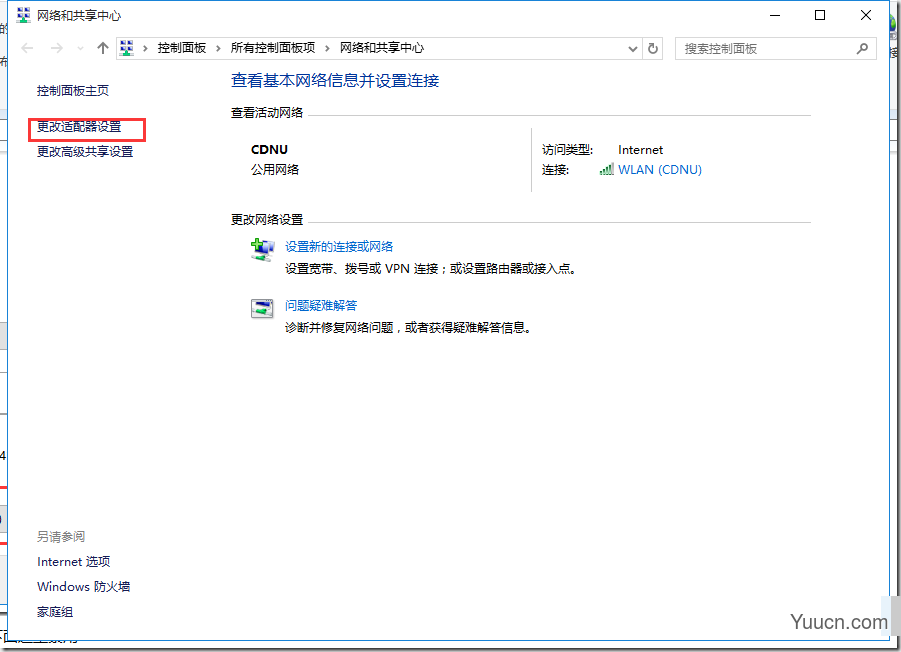Open Internet 选项 link

[x=74, y=562]
